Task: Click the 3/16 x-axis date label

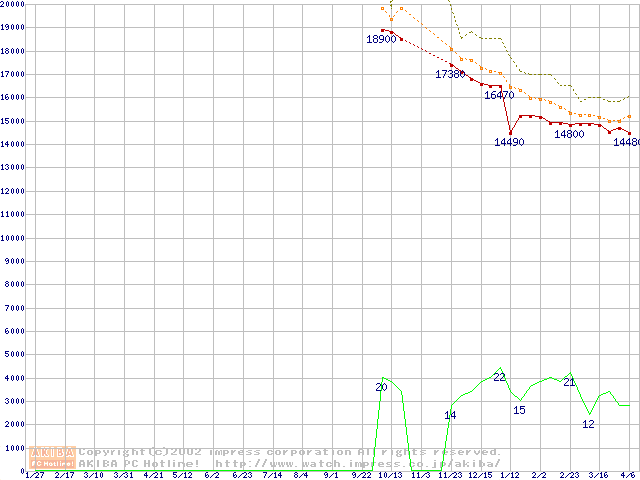Action: pos(598,476)
